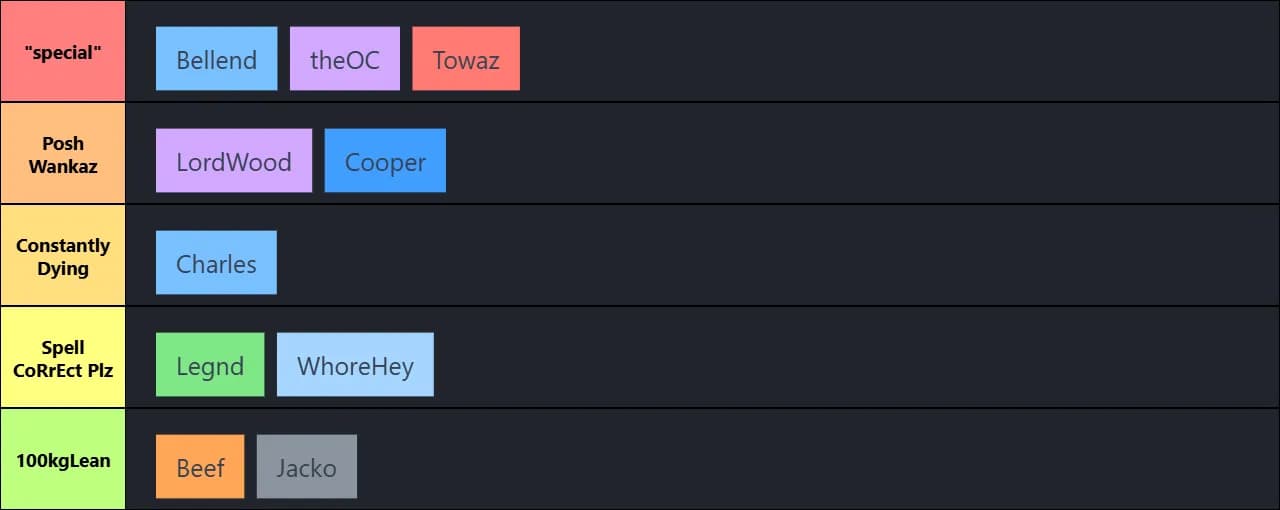The image size is (1280, 510).
Task: Select the gray Jacko tile
Action: point(306,467)
